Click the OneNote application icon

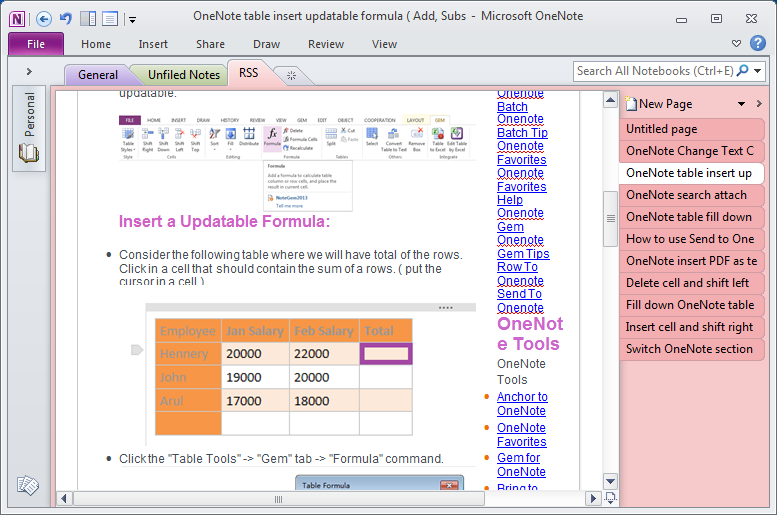coord(17,19)
